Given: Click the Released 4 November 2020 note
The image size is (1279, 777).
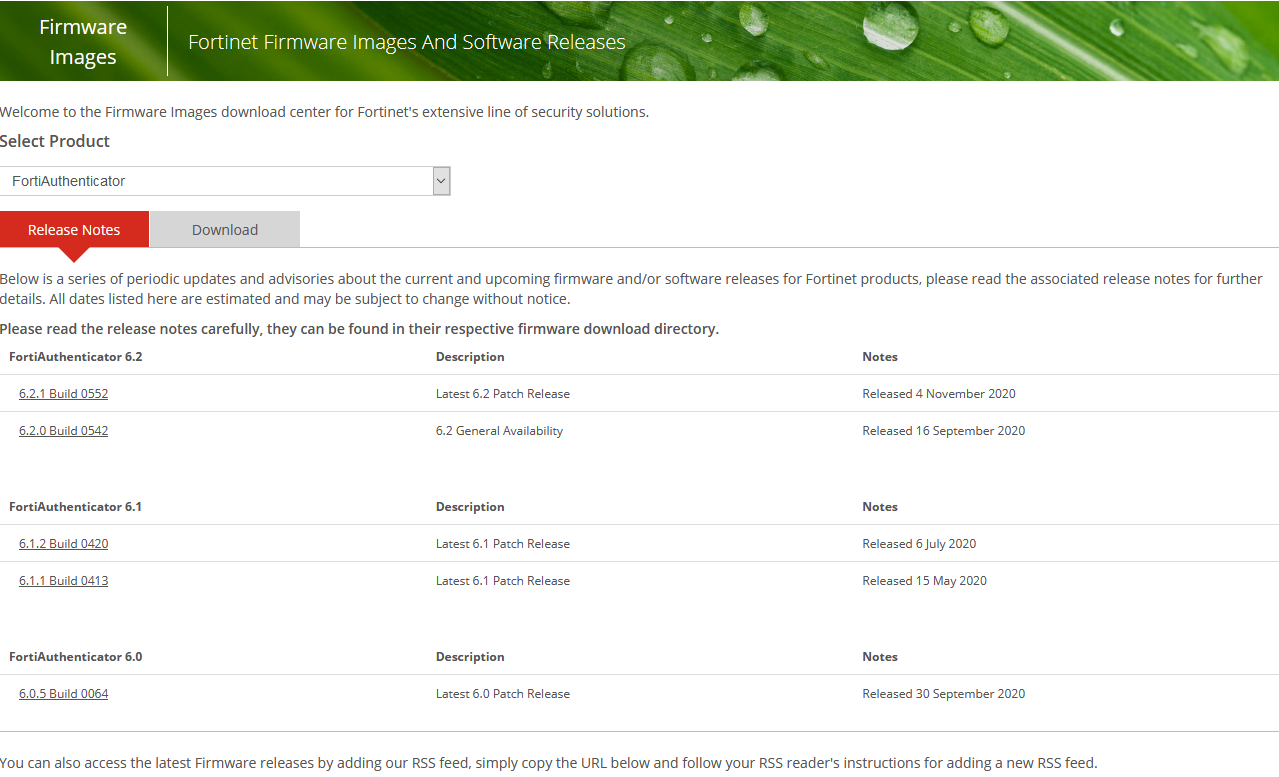Looking at the screenshot, I should 938,393.
